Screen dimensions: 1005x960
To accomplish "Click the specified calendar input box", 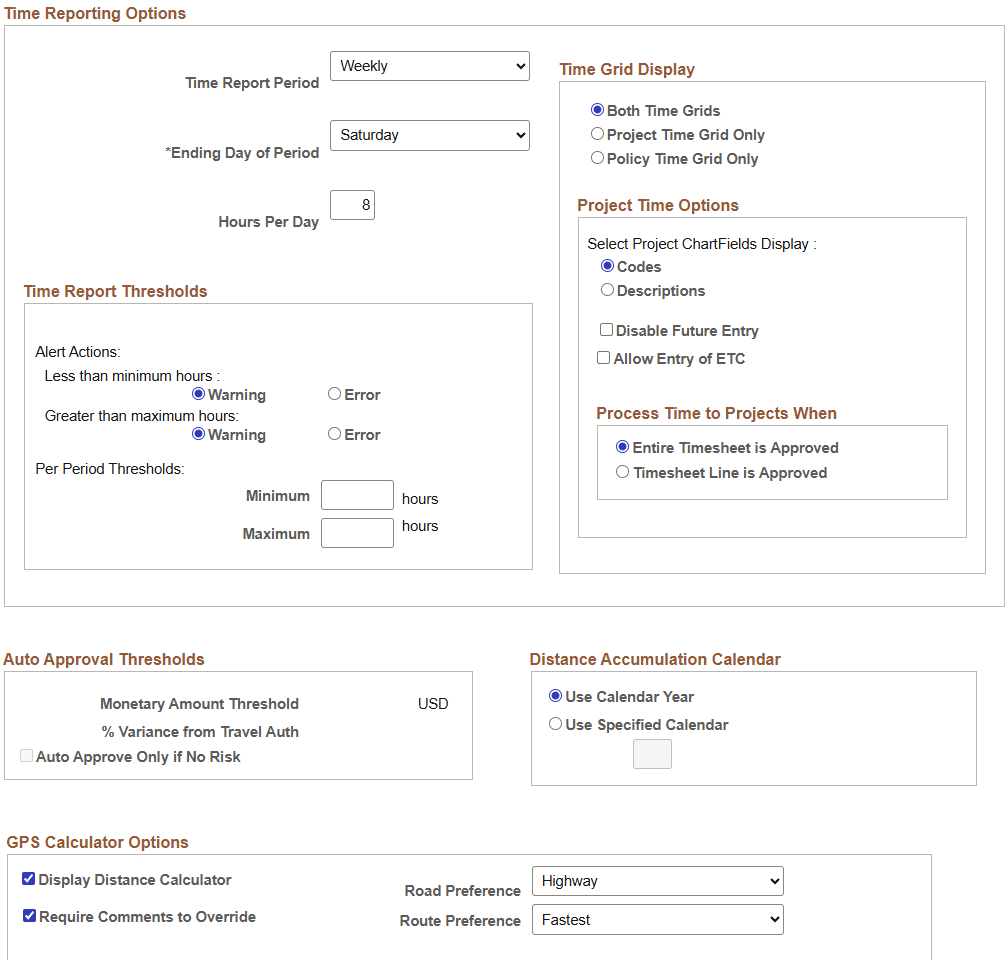I will tap(652, 754).
